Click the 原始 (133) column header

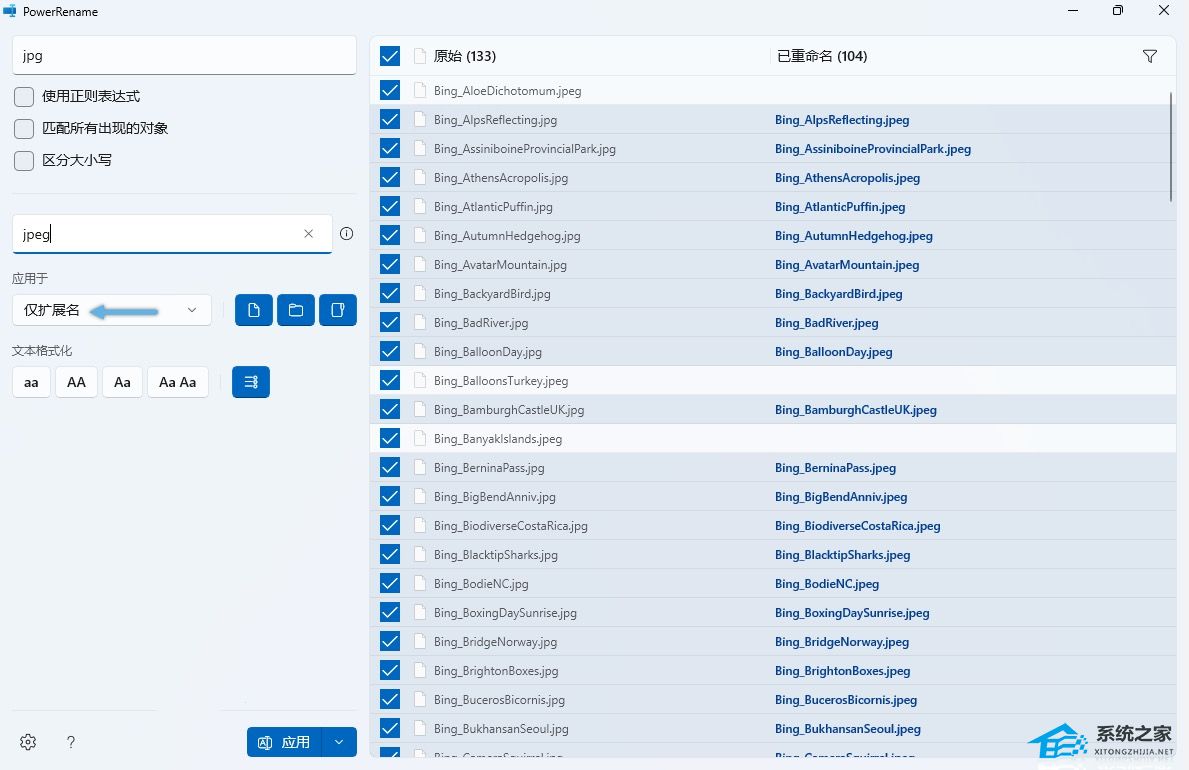click(x=465, y=57)
